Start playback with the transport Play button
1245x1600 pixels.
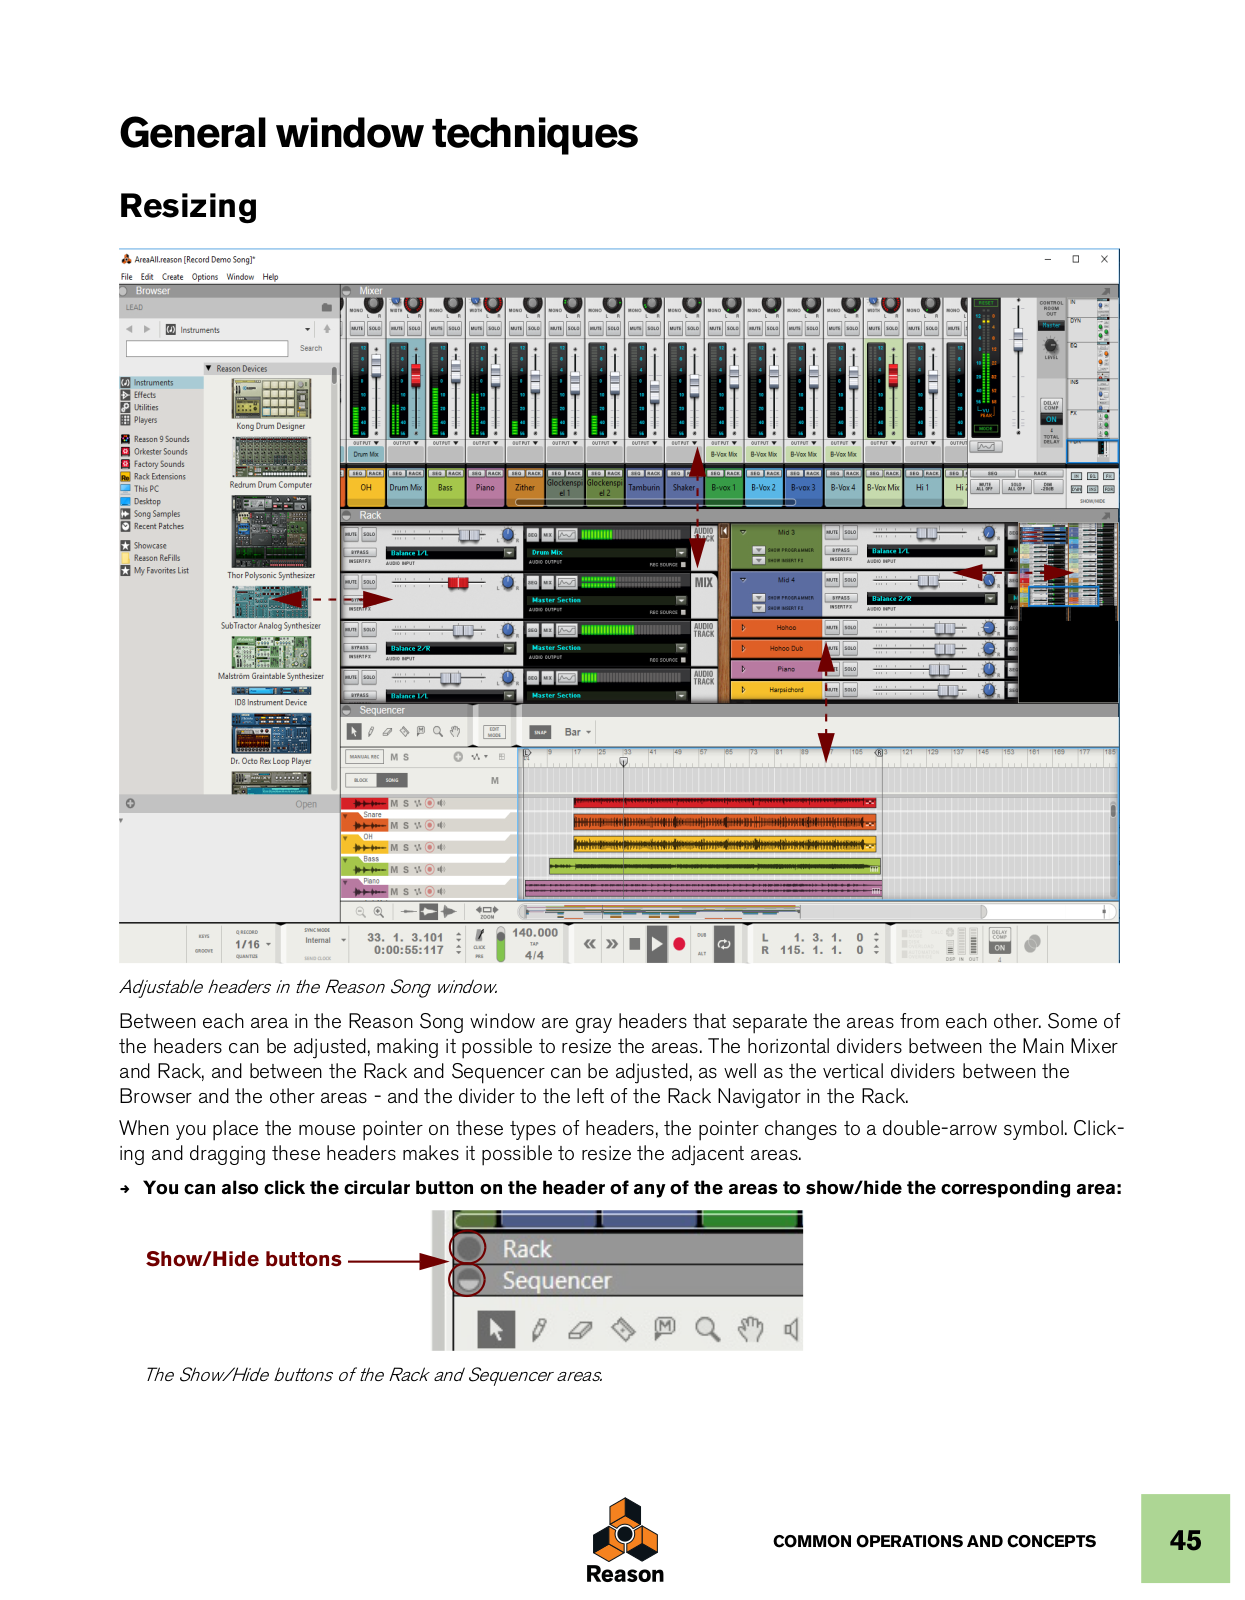[x=656, y=943]
